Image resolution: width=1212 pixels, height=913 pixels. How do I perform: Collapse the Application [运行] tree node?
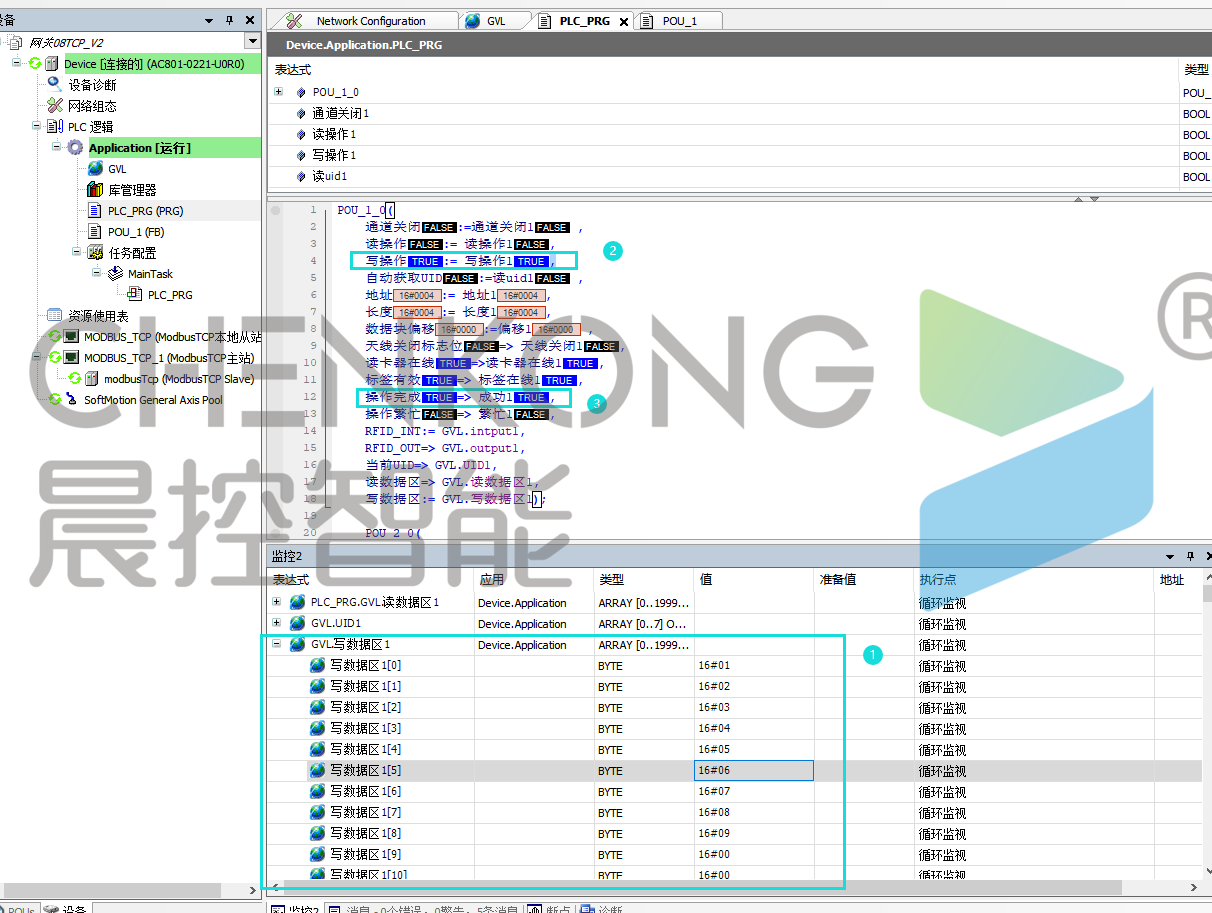[x=57, y=148]
